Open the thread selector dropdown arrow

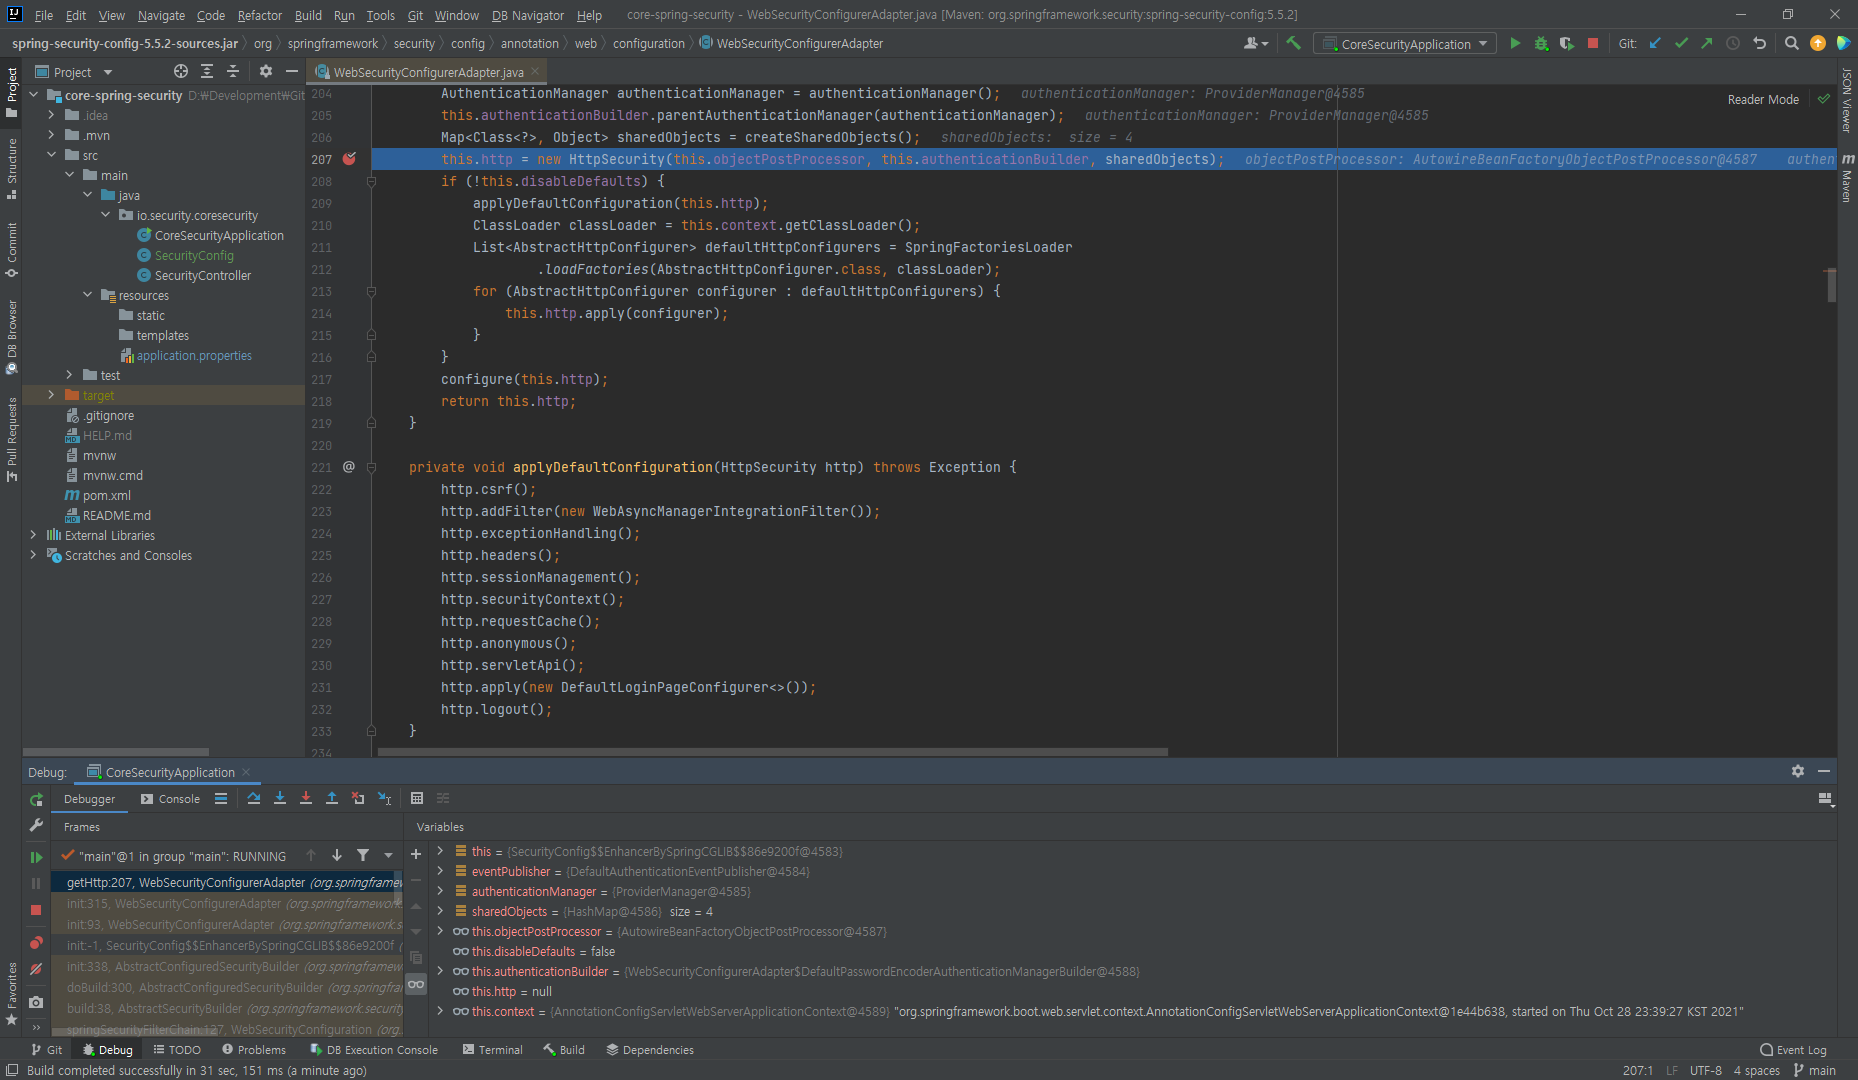coord(389,855)
